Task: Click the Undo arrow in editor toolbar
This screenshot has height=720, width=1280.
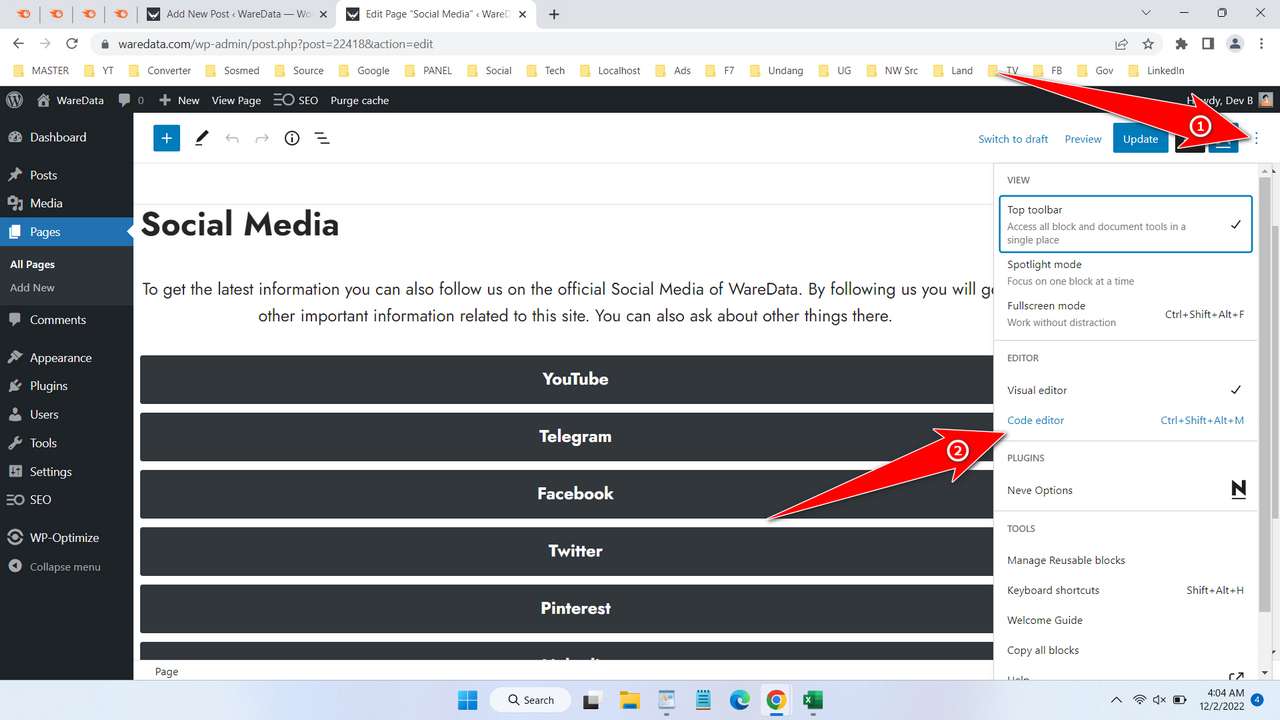Action: [232, 138]
